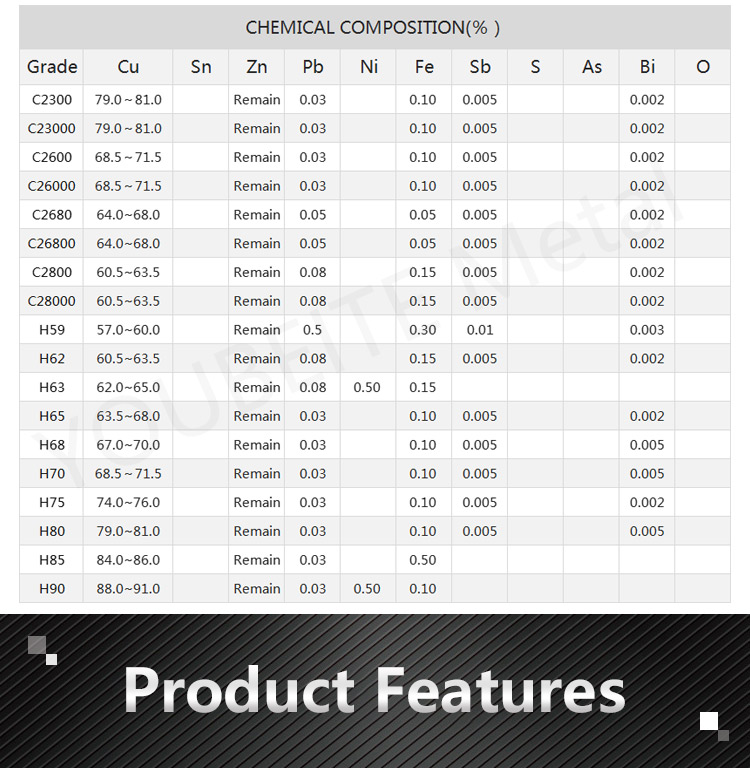Select the Cu column header

click(x=128, y=67)
